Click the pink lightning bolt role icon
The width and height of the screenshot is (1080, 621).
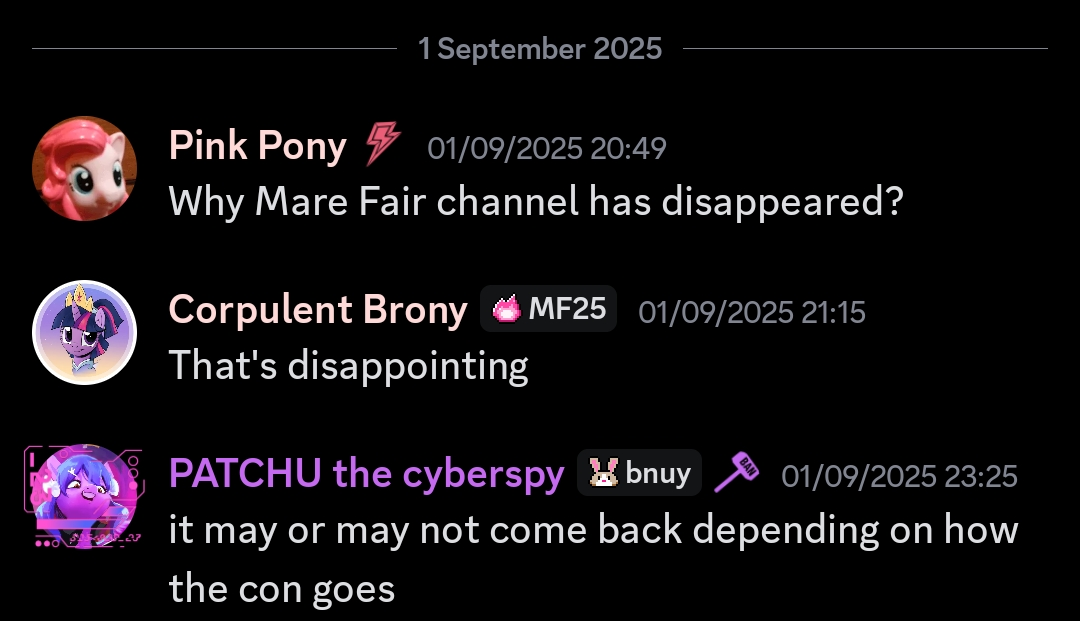(382, 144)
